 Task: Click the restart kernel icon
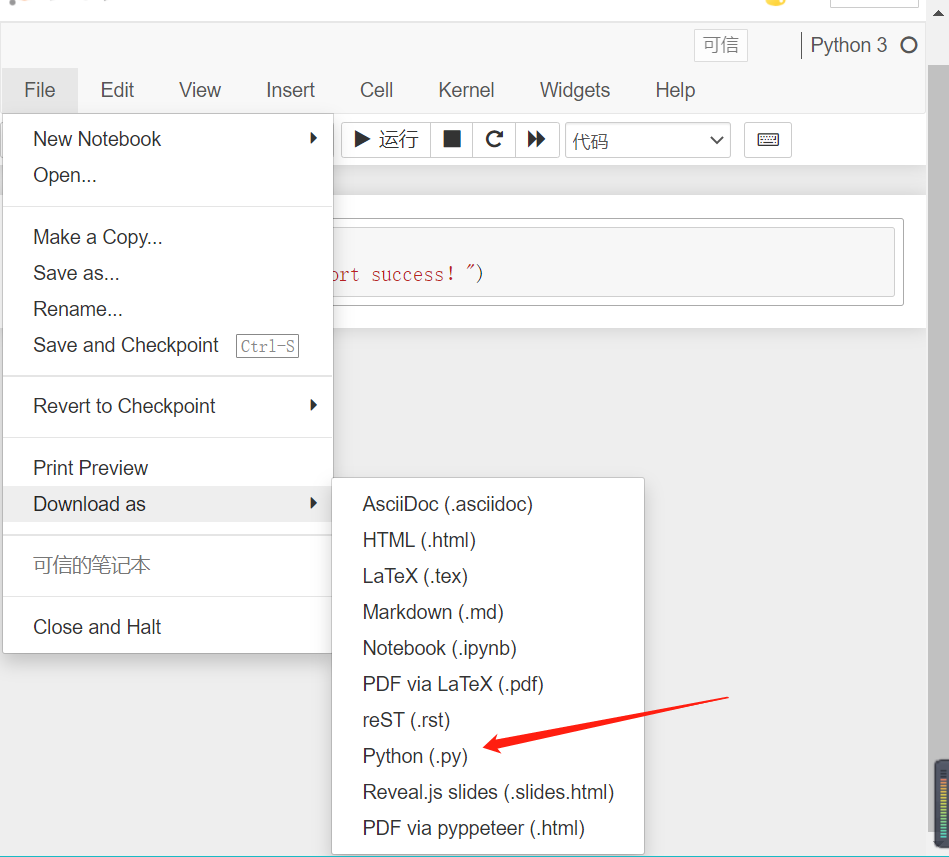click(493, 139)
